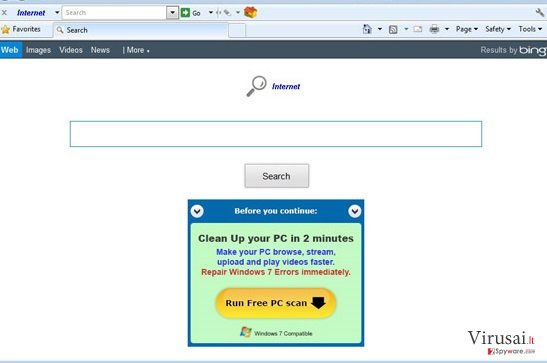Click left chevron on Before you continue
Image resolution: width=547 pixels, height=363 pixels.
point(197,211)
